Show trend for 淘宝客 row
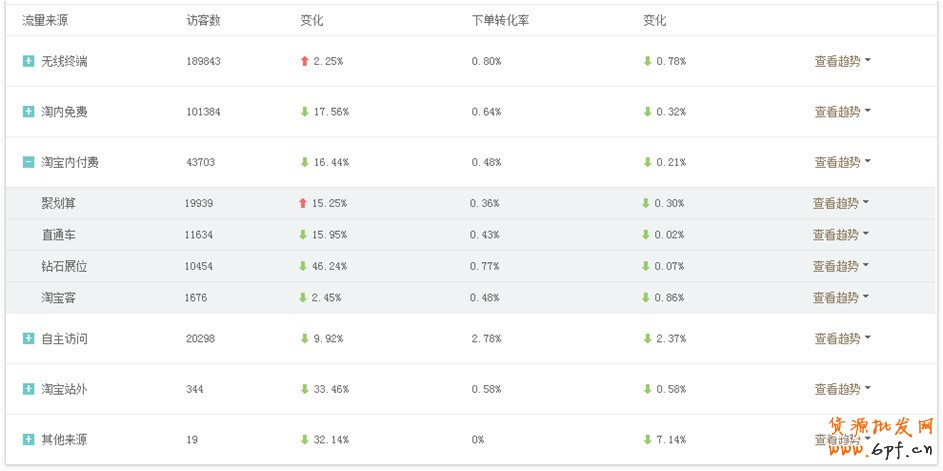 click(840, 297)
